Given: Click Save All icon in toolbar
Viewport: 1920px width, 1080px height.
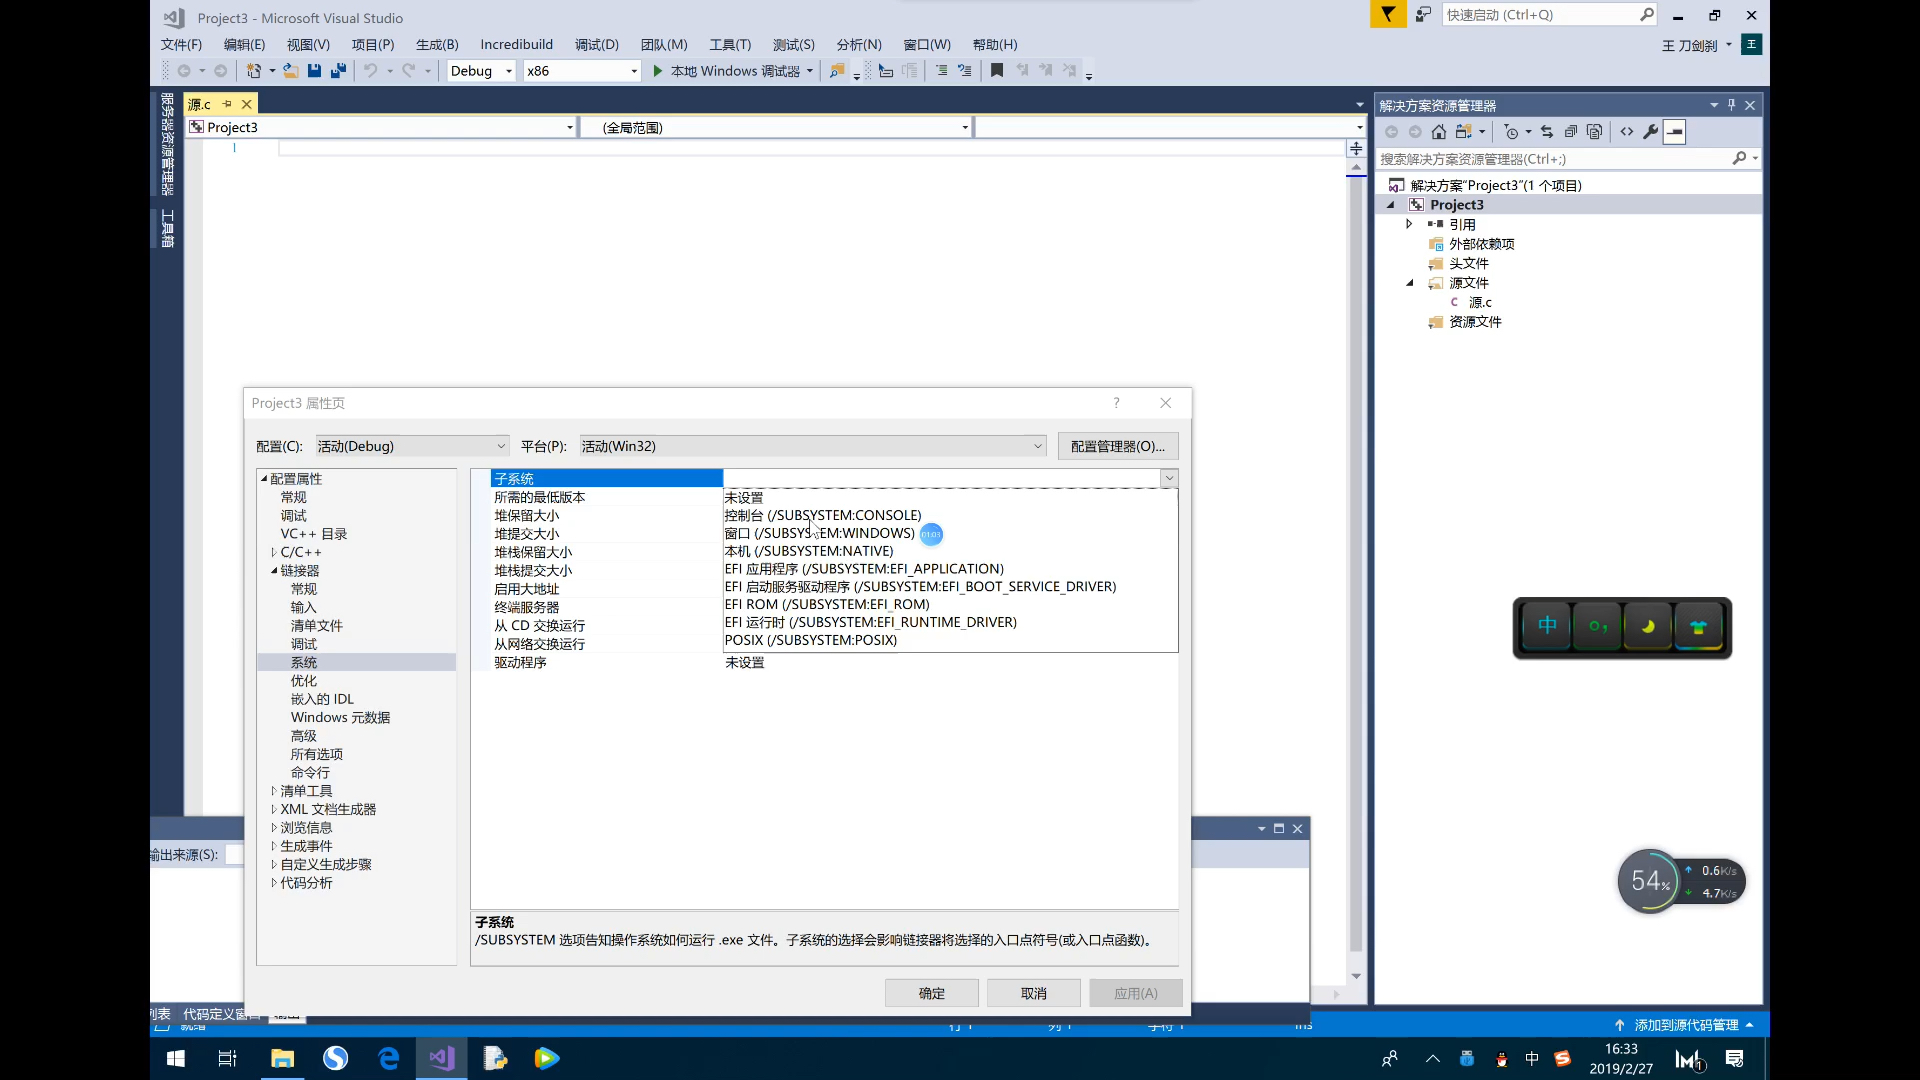Looking at the screenshot, I should pos(338,71).
